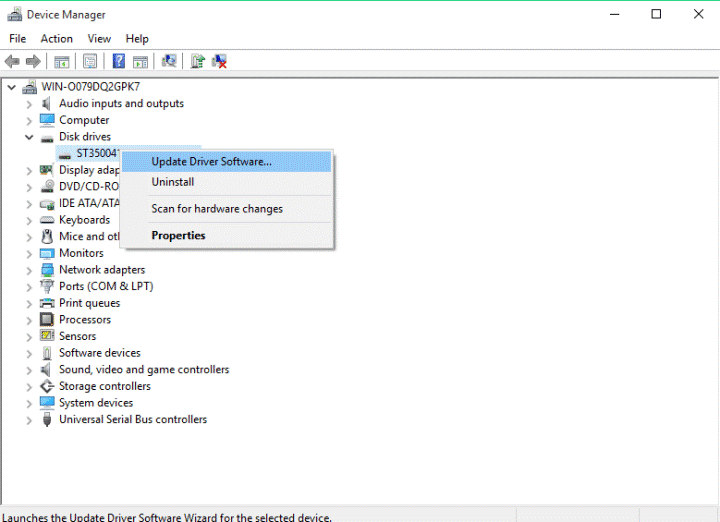The width and height of the screenshot is (720, 522).
Task: Click the Print queues printer icon
Action: (x=47, y=303)
